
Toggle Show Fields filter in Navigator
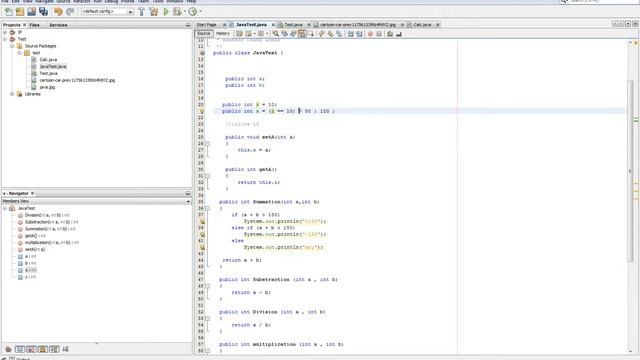tap(20, 349)
